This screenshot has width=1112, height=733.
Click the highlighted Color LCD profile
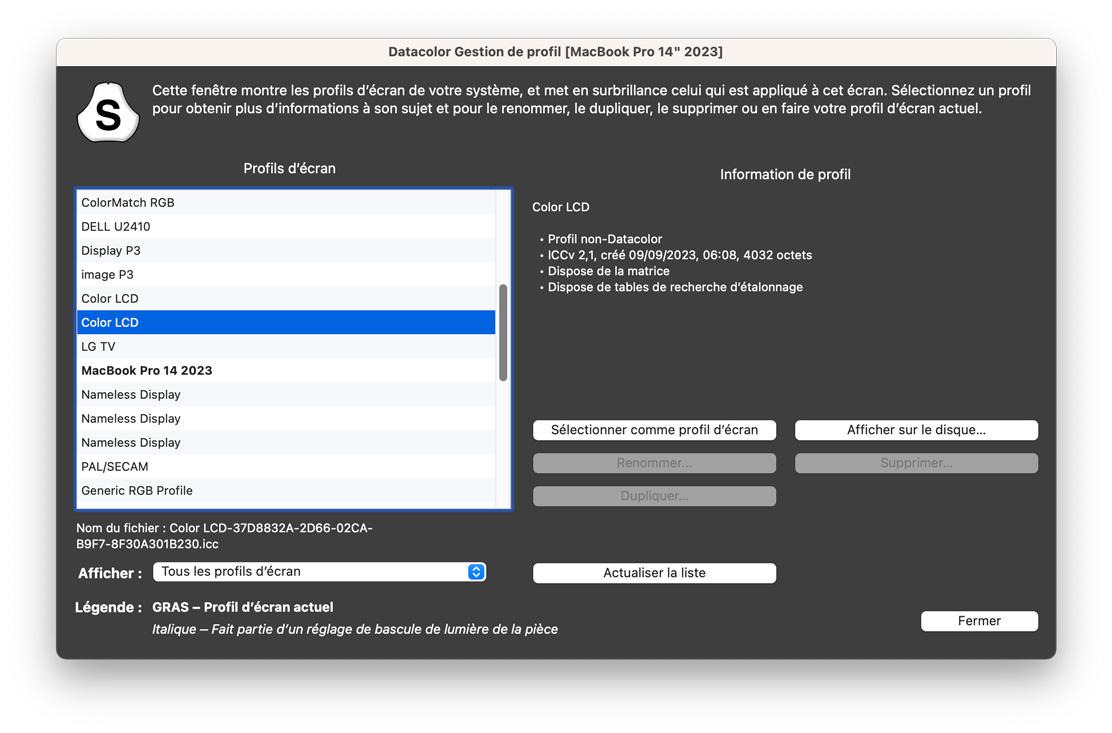(286, 323)
